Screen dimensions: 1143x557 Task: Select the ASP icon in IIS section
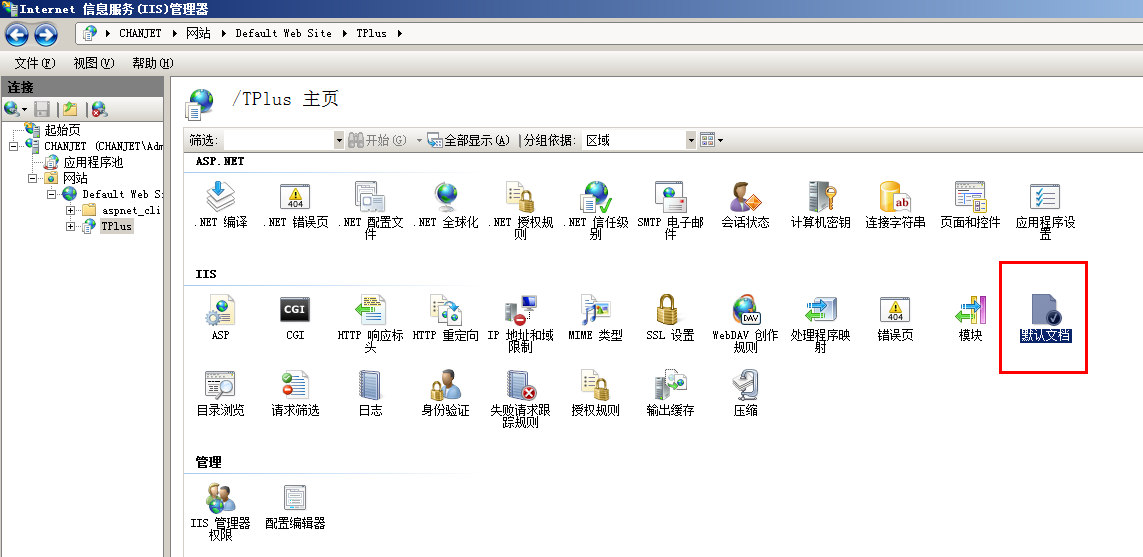221,318
